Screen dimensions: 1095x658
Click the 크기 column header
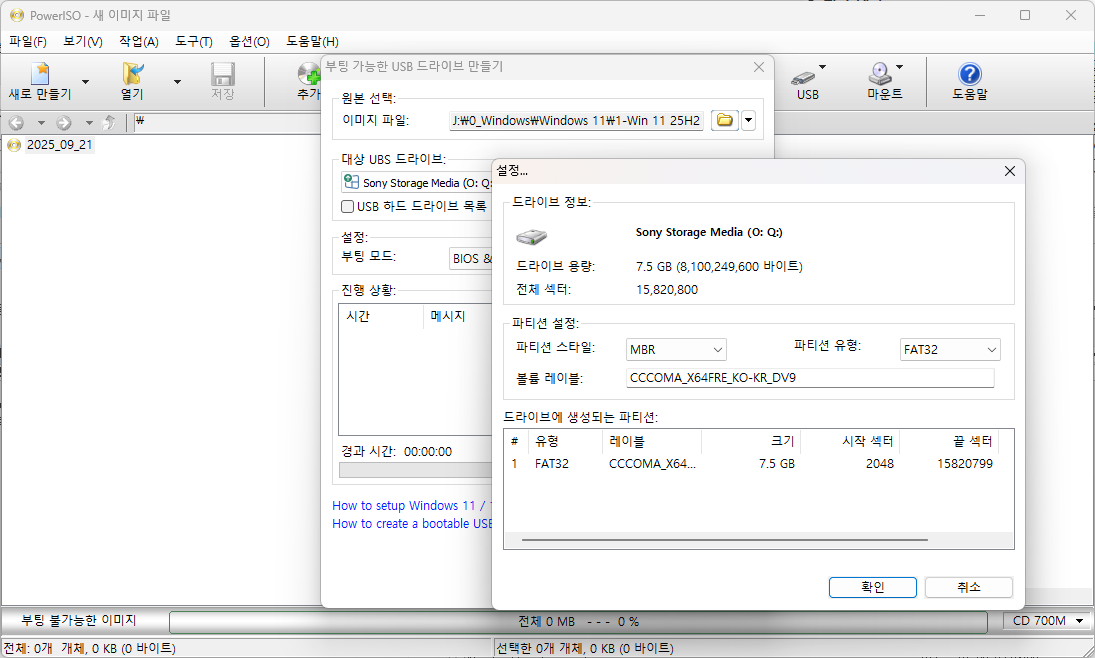click(751, 441)
